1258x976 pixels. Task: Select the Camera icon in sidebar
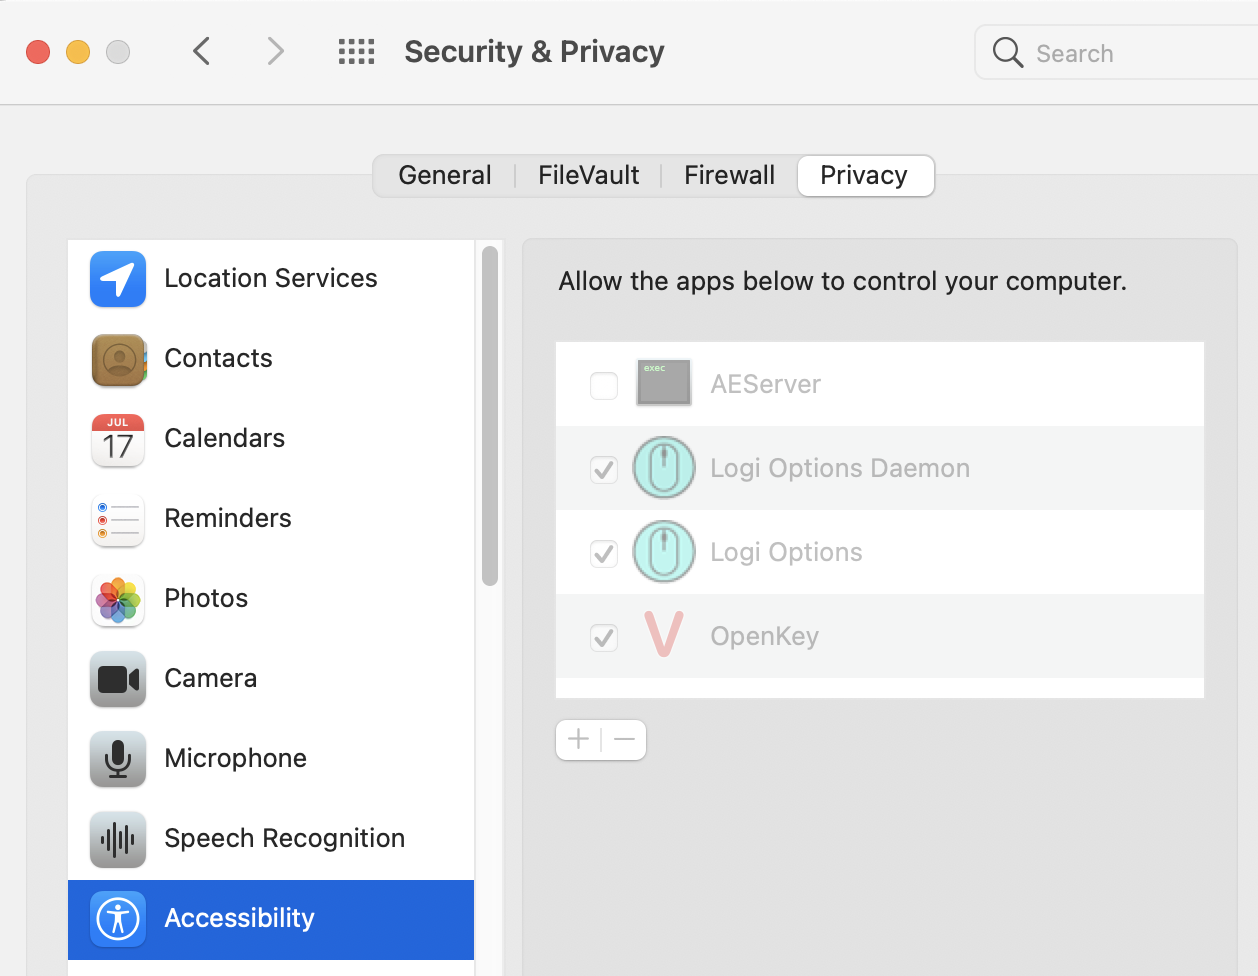118,679
